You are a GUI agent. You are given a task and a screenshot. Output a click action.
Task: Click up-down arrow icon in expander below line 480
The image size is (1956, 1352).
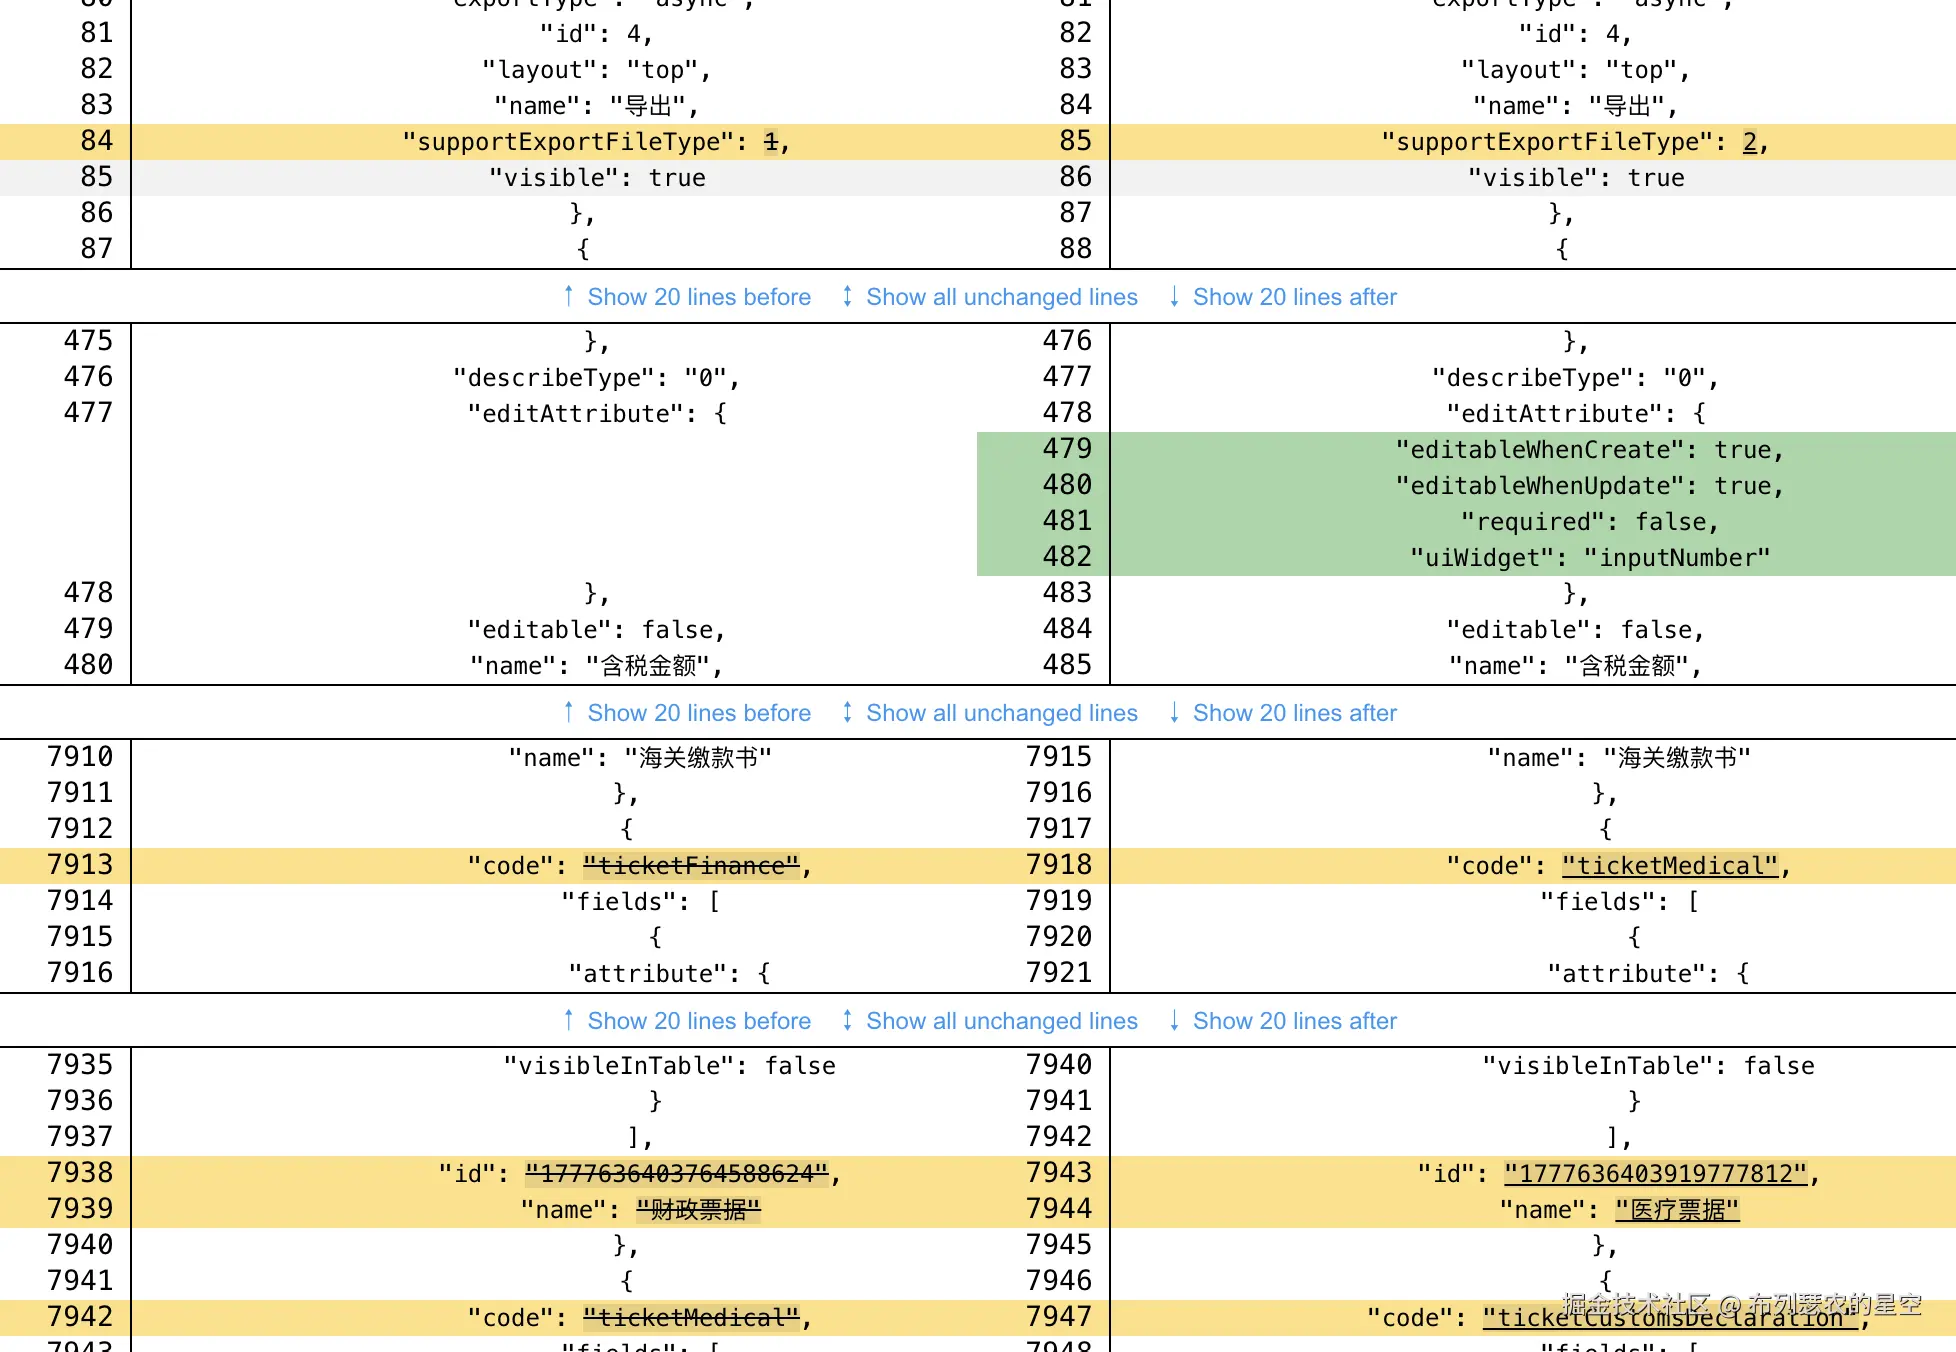[x=847, y=712]
